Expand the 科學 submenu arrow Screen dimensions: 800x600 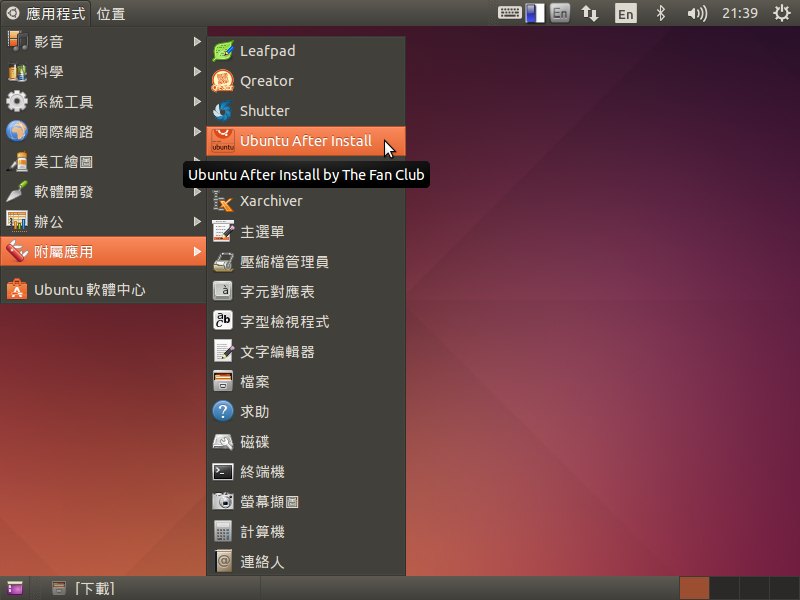click(x=197, y=71)
